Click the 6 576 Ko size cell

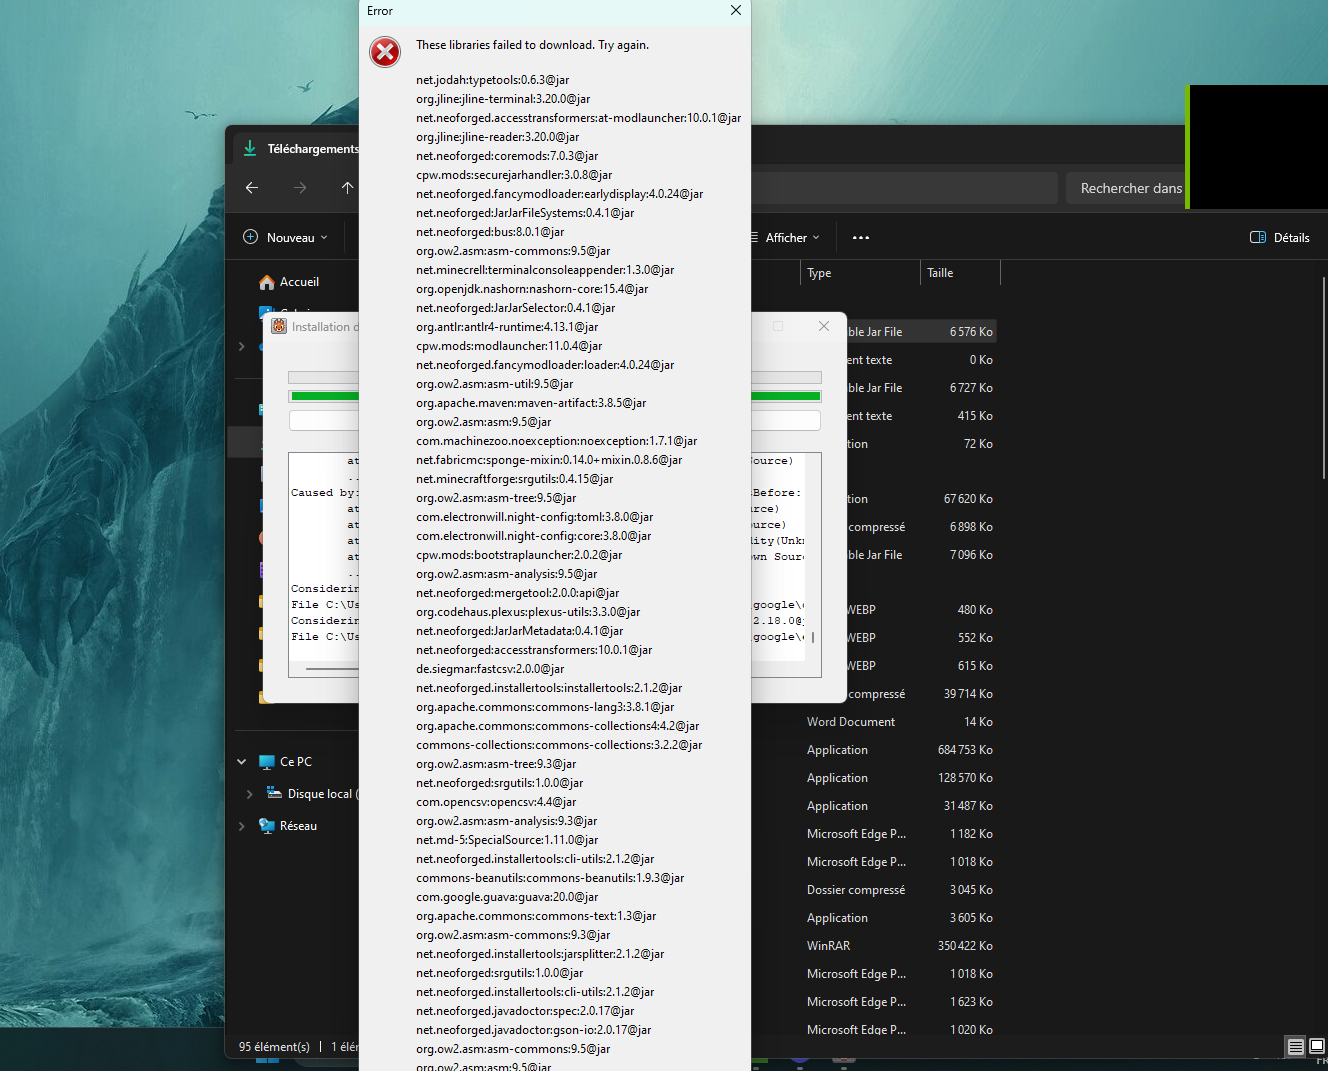click(971, 332)
